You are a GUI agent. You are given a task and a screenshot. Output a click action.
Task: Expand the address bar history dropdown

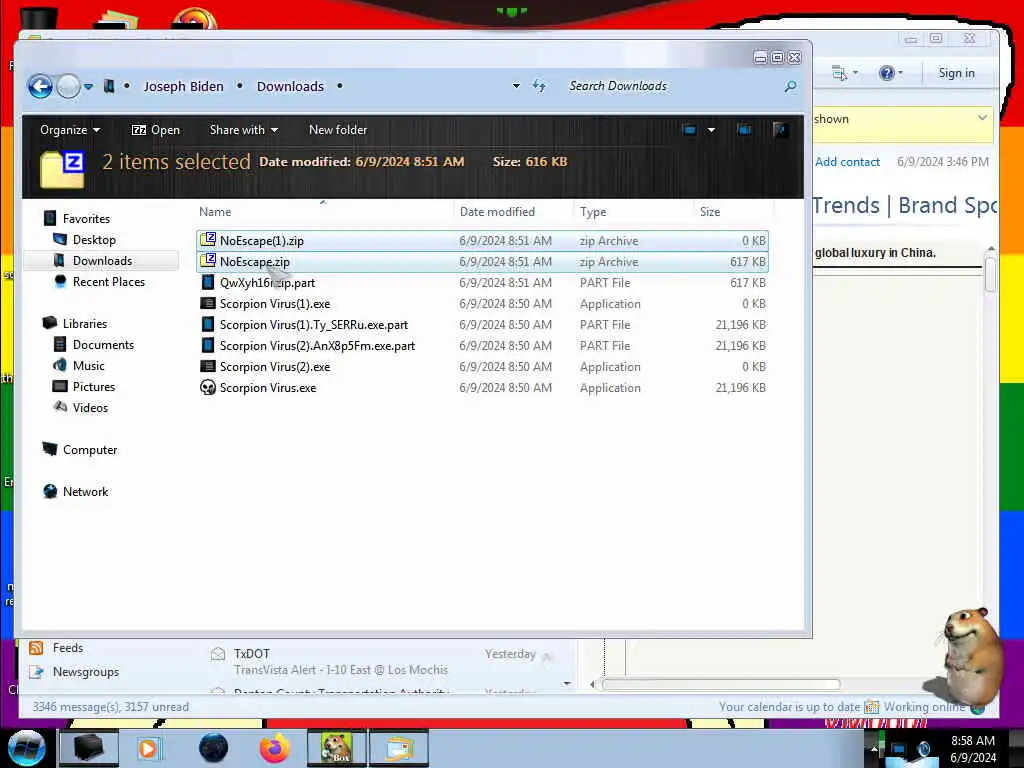click(x=516, y=86)
